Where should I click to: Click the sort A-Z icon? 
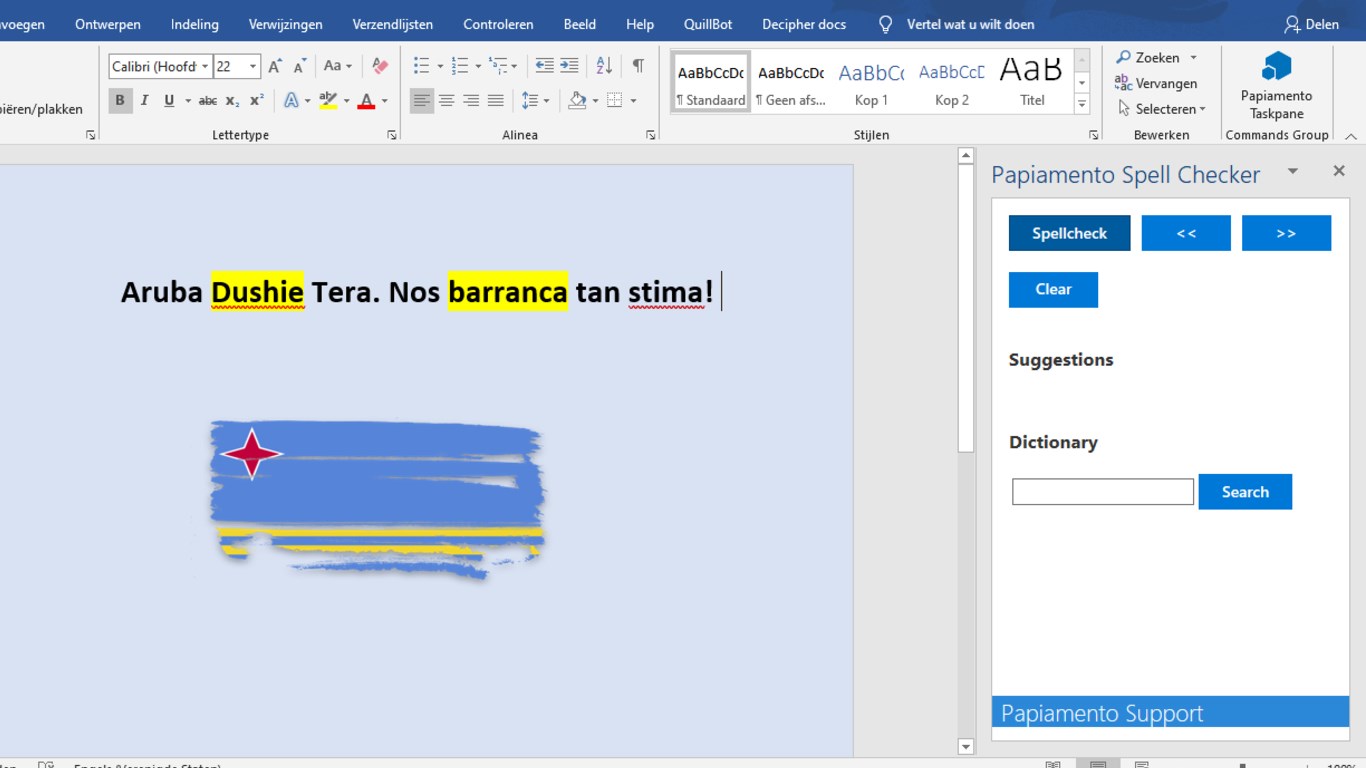coord(604,66)
